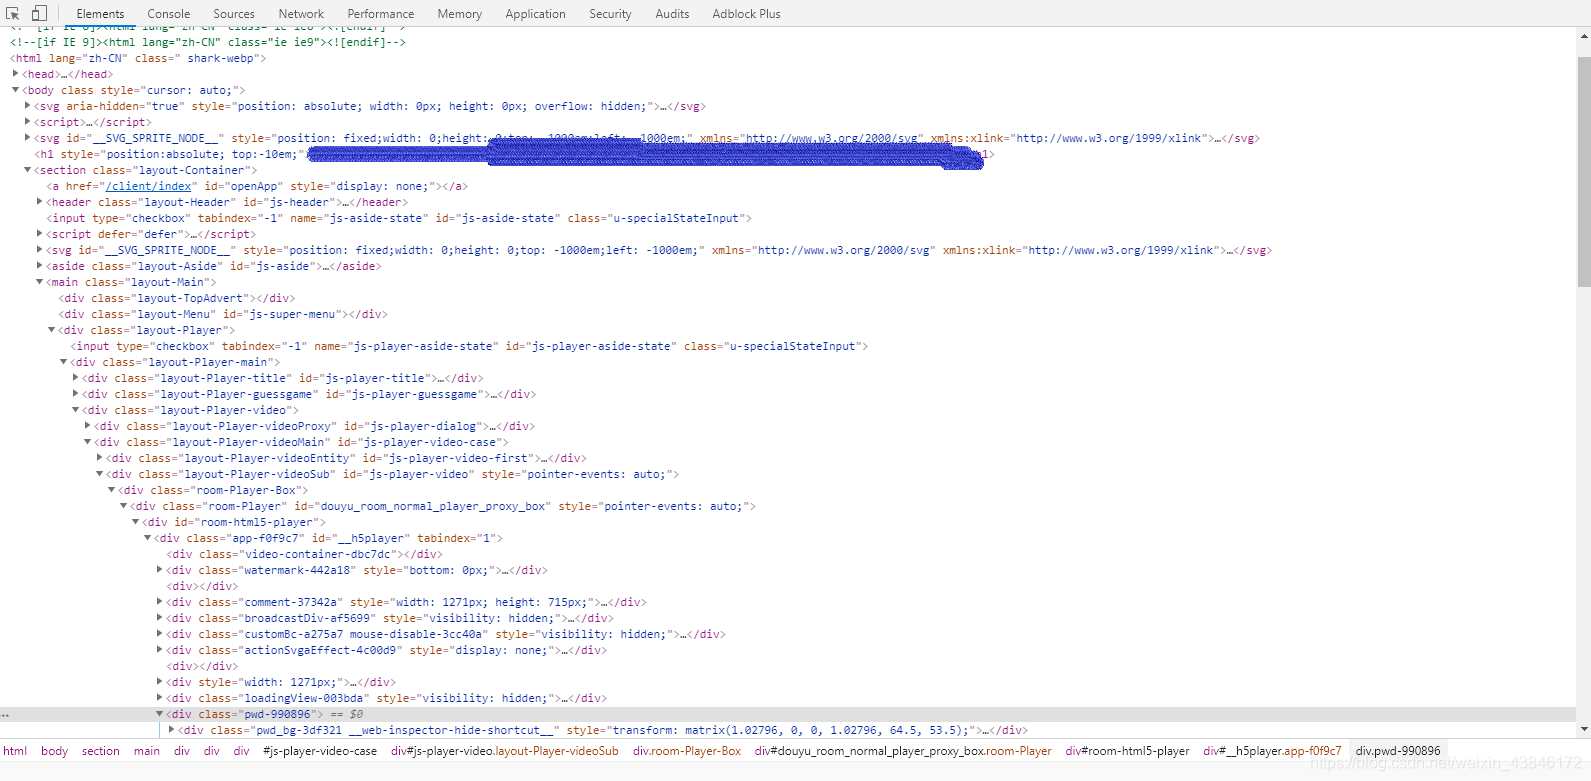This screenshot has width=1591, height=781.
Task: Collapse the layout-Main element
Action: click(39, 282)
